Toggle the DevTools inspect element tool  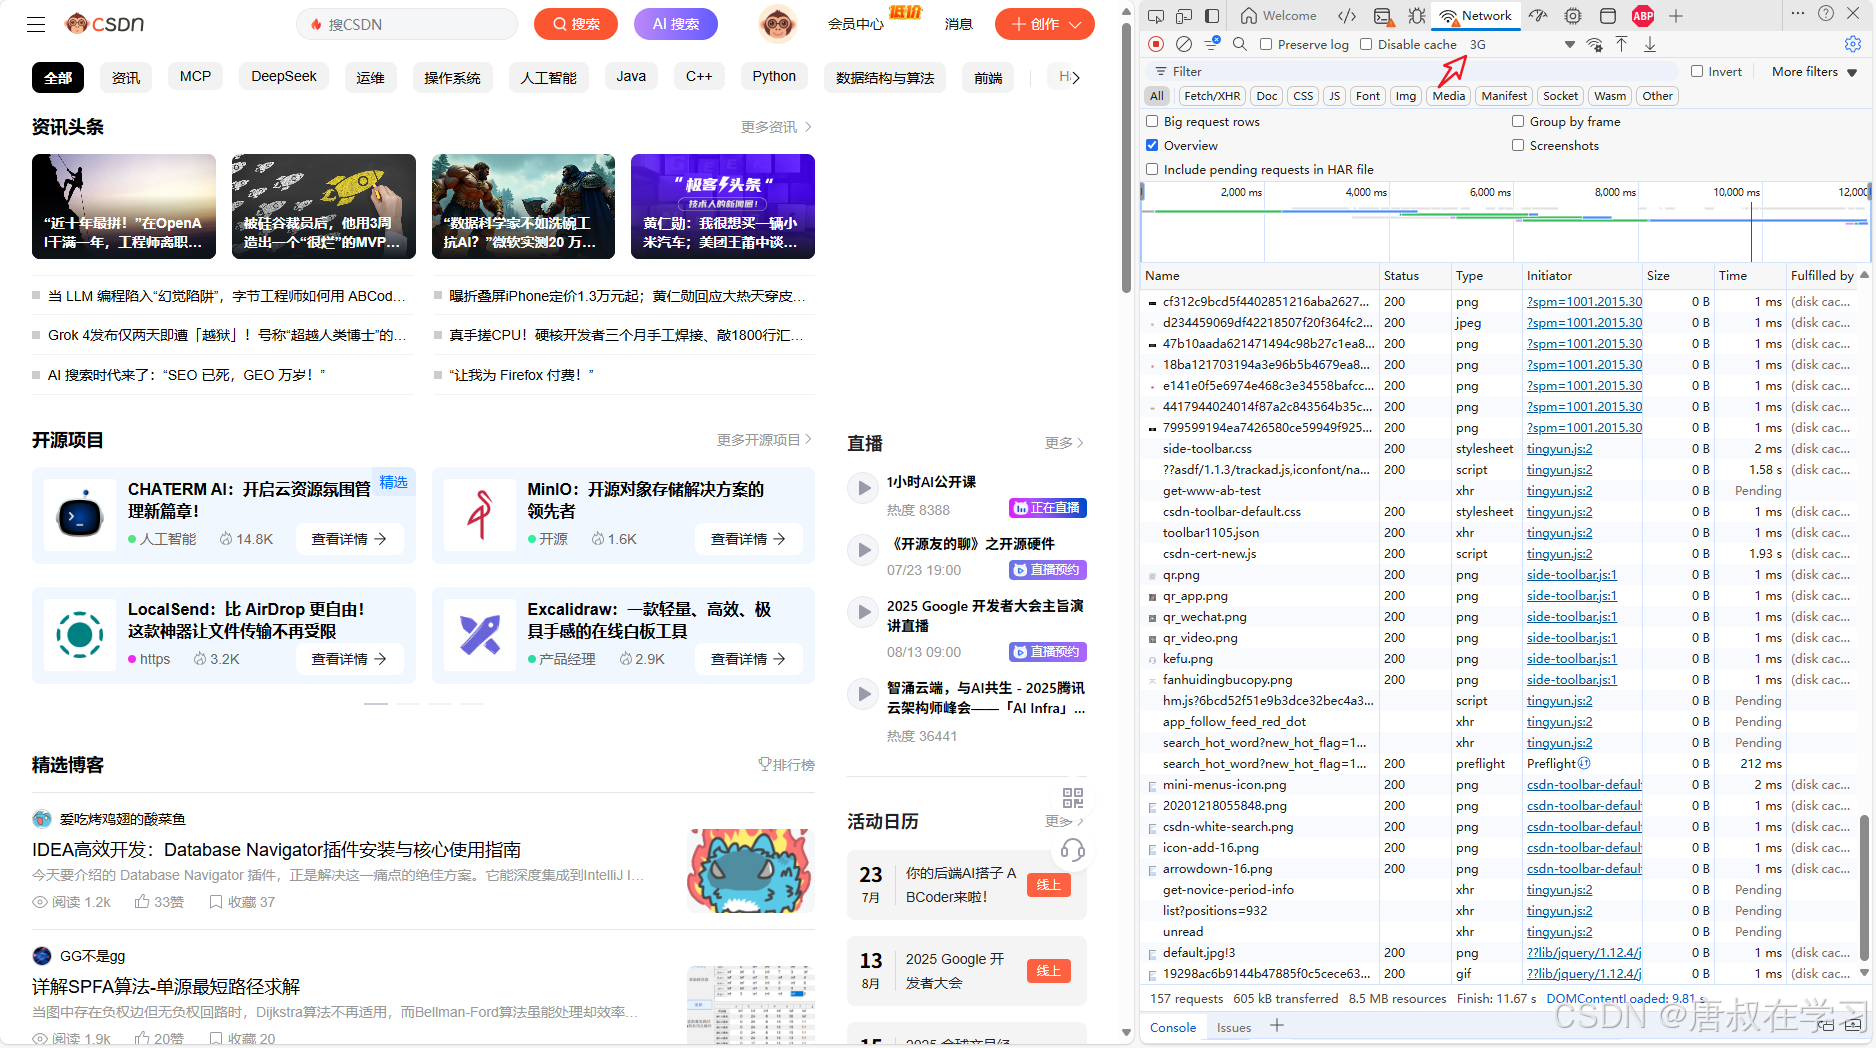coord(1156,16)
